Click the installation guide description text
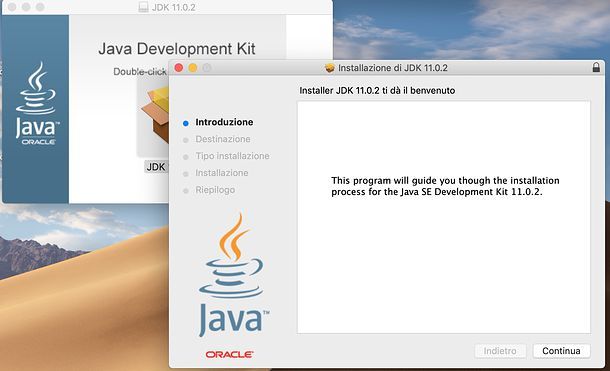 click(445, 186)
